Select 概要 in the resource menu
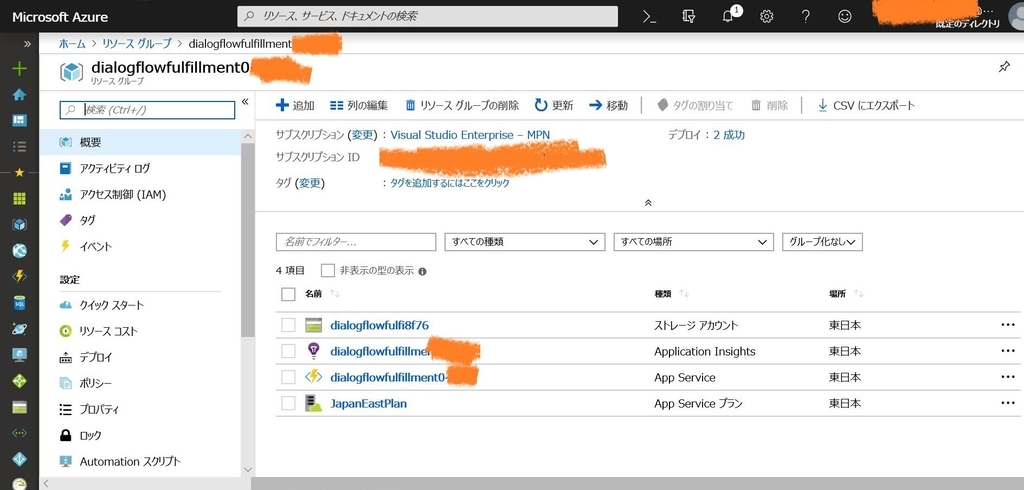Viewport: 1024px width, 490px height. (x=140, y=142)
